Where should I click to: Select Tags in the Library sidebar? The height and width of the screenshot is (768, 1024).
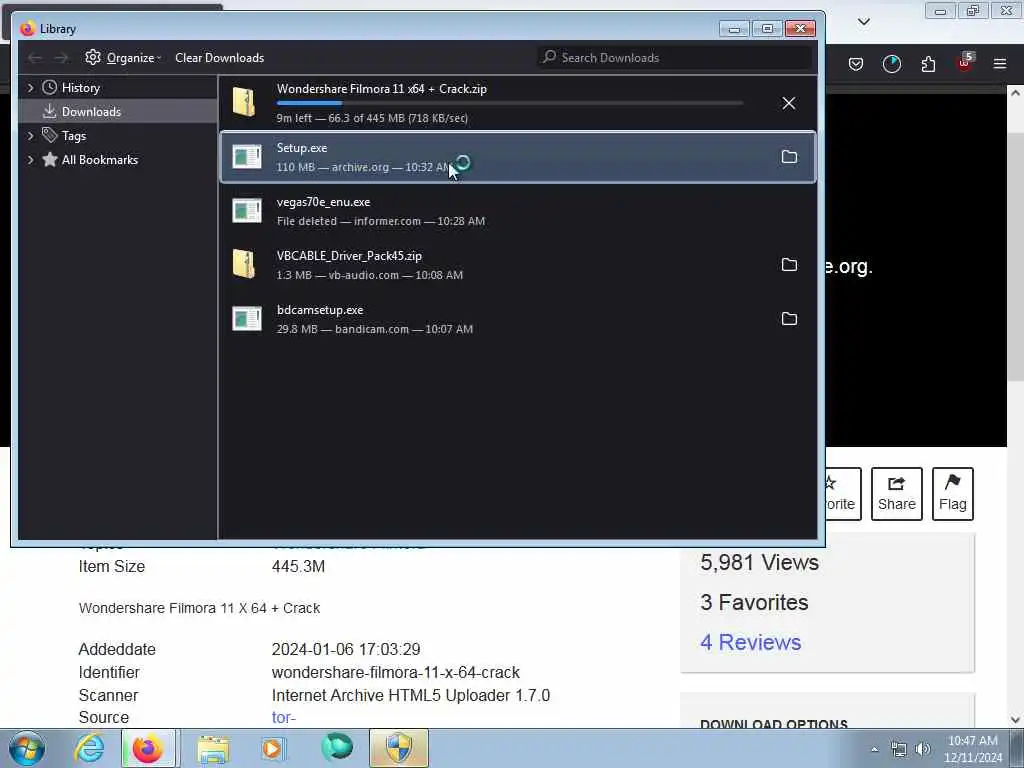click(x=74, y=136)
